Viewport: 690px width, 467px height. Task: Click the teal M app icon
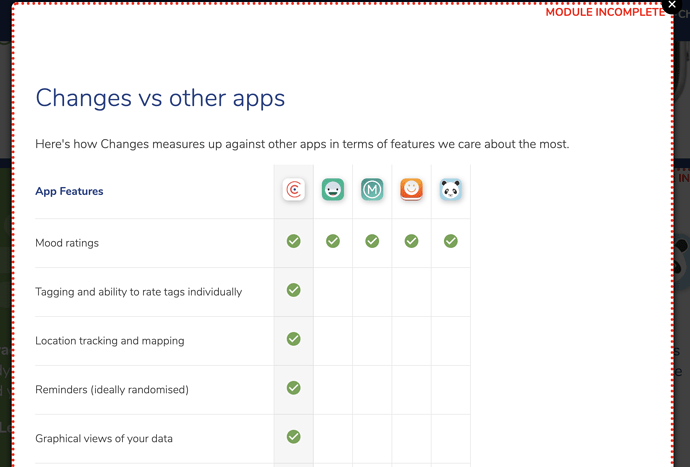coord(372,190)
